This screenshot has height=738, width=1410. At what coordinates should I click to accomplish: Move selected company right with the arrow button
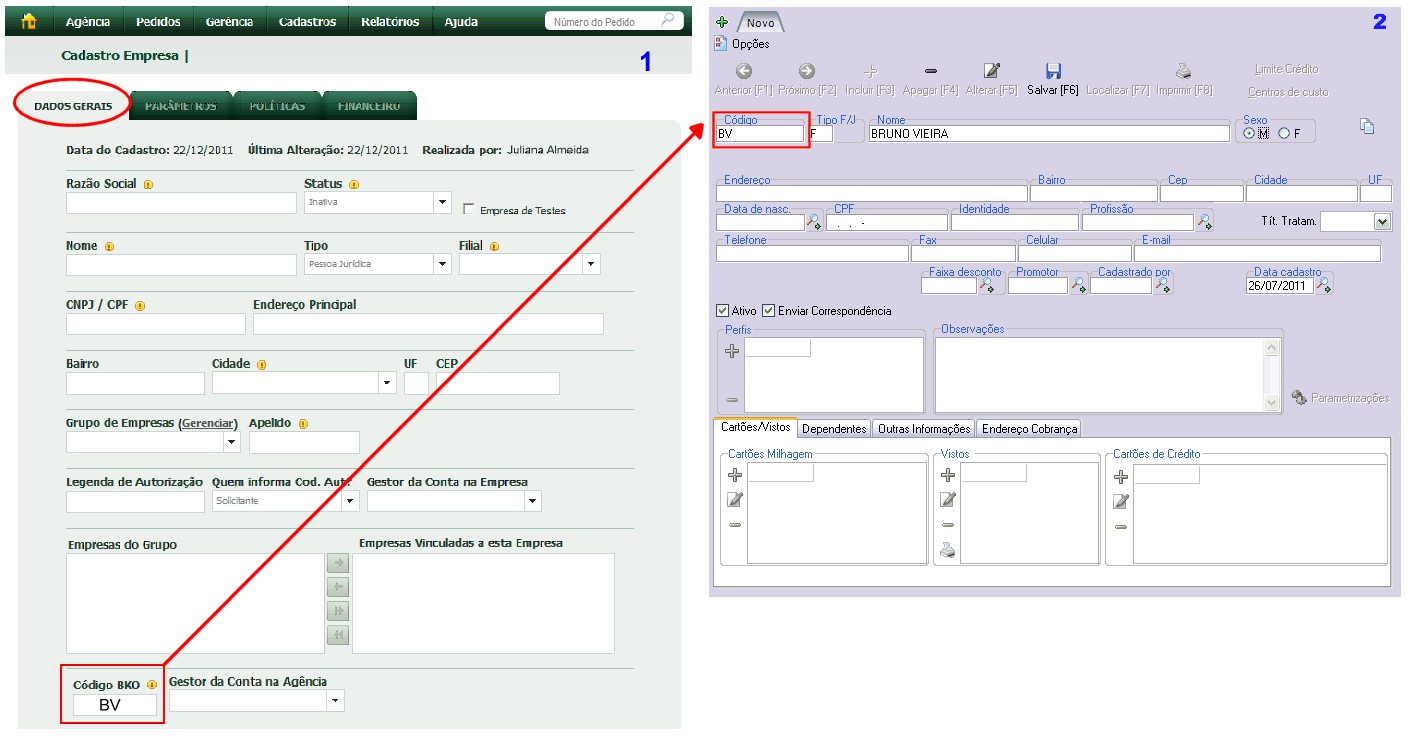point(338,563)
